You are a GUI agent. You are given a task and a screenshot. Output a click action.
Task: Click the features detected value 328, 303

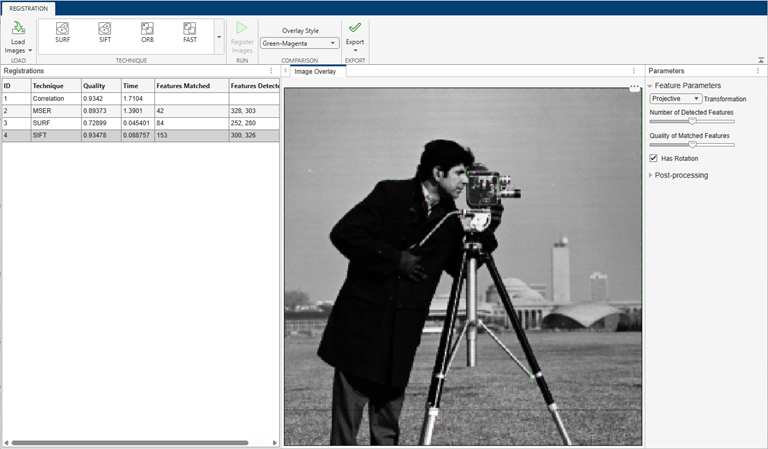click(x=243, y=111)
